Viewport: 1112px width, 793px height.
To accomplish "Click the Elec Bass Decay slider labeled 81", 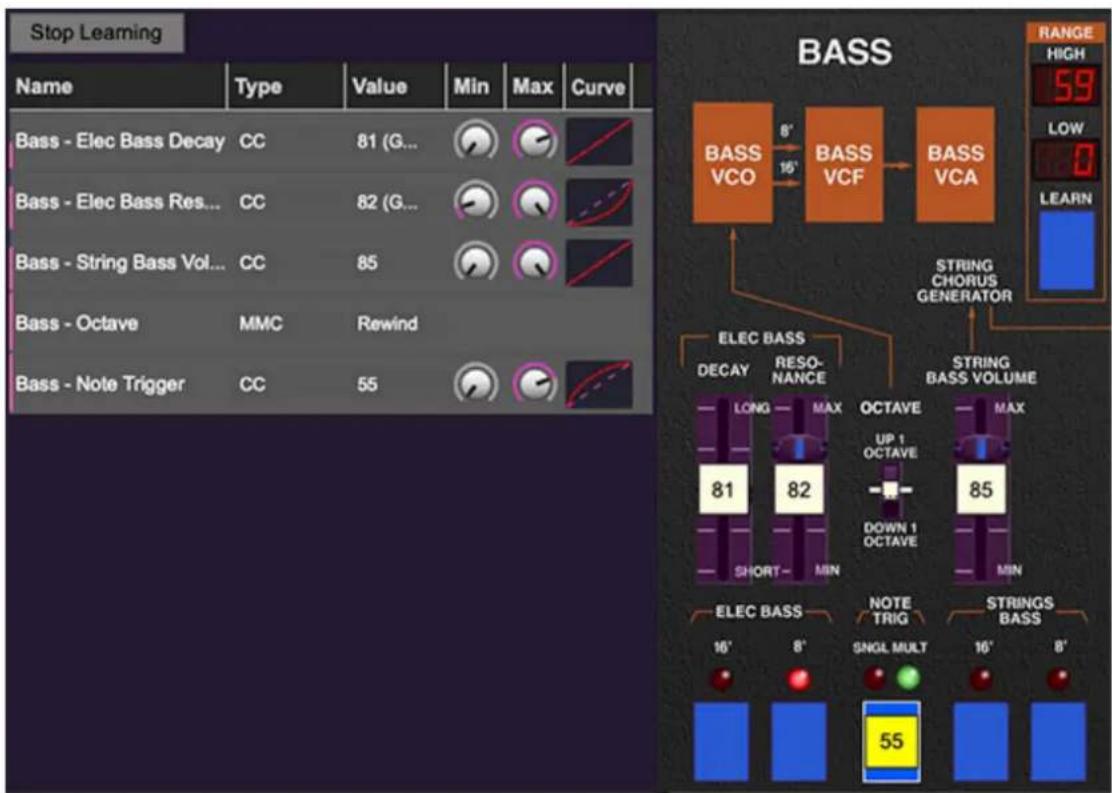I will pyautogui.click(x=723, y=489).
